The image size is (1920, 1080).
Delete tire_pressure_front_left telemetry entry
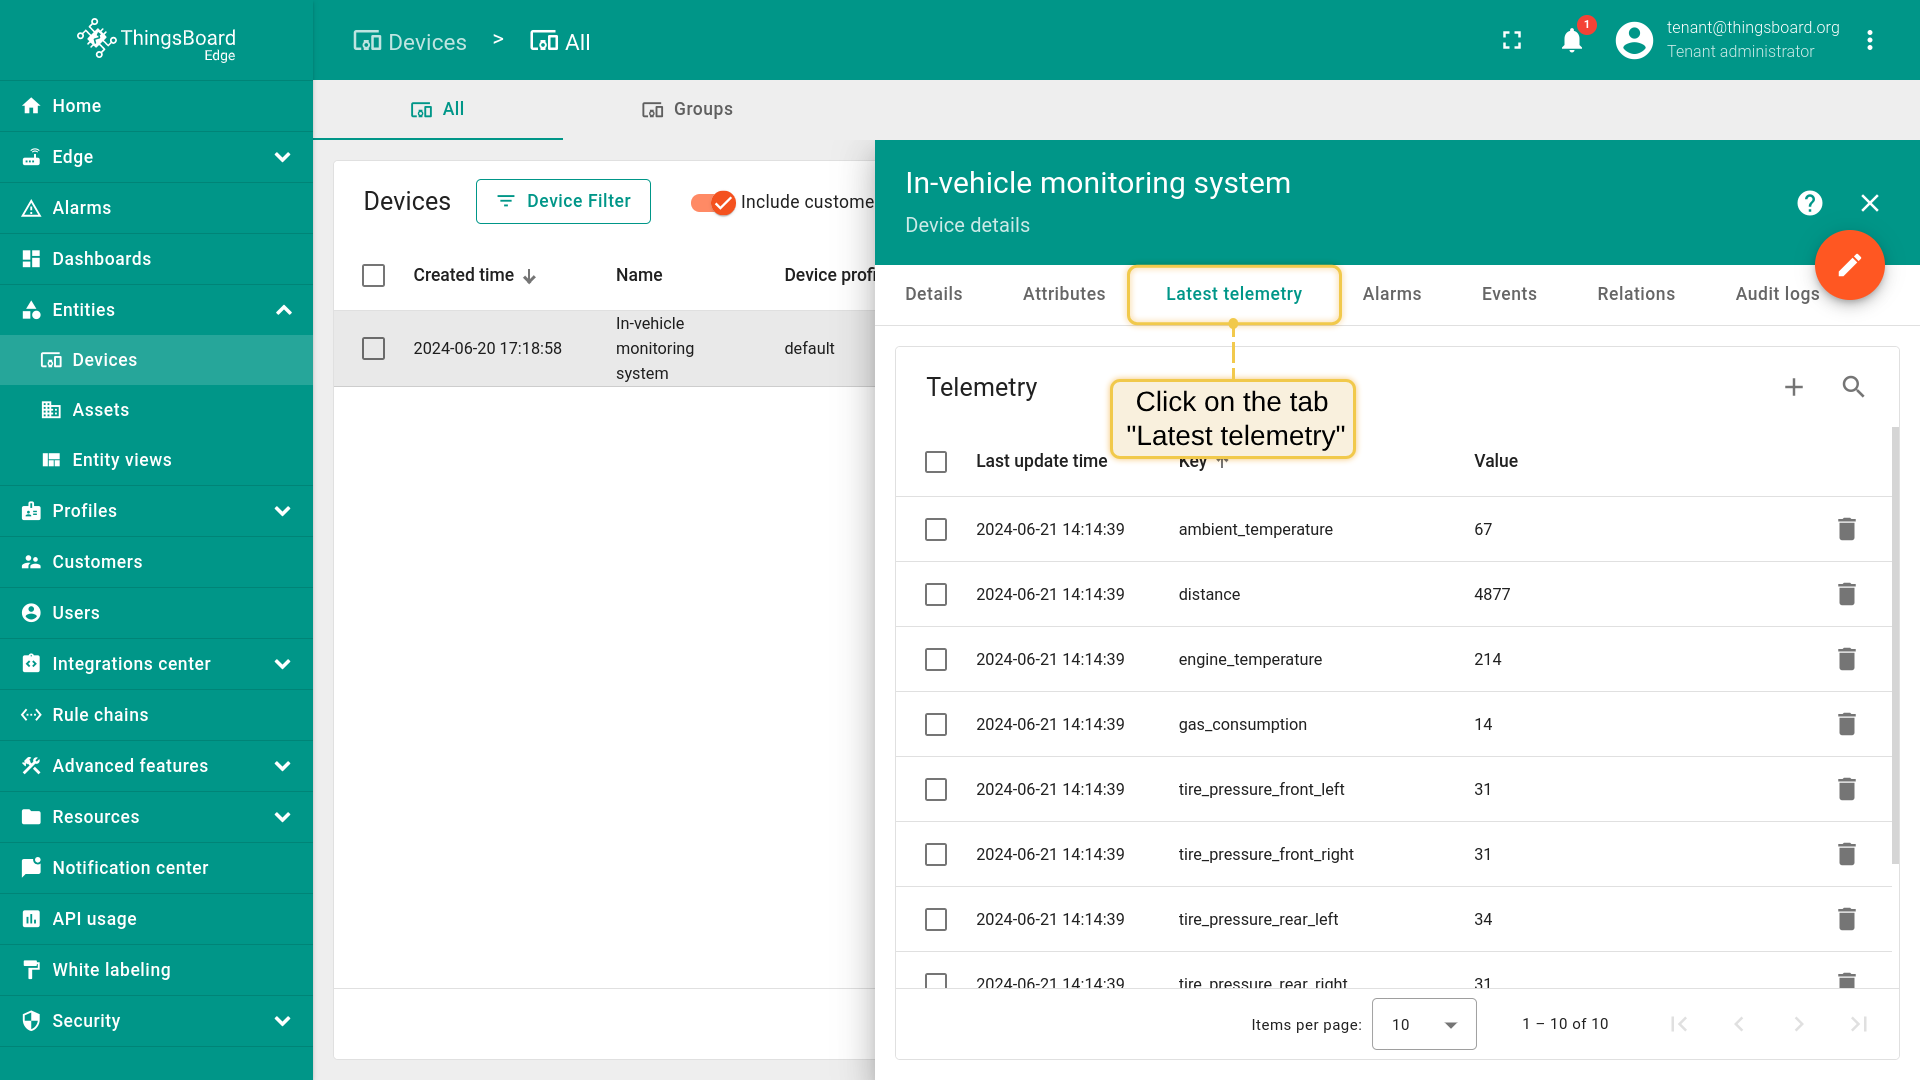(x=1847, y=789)
